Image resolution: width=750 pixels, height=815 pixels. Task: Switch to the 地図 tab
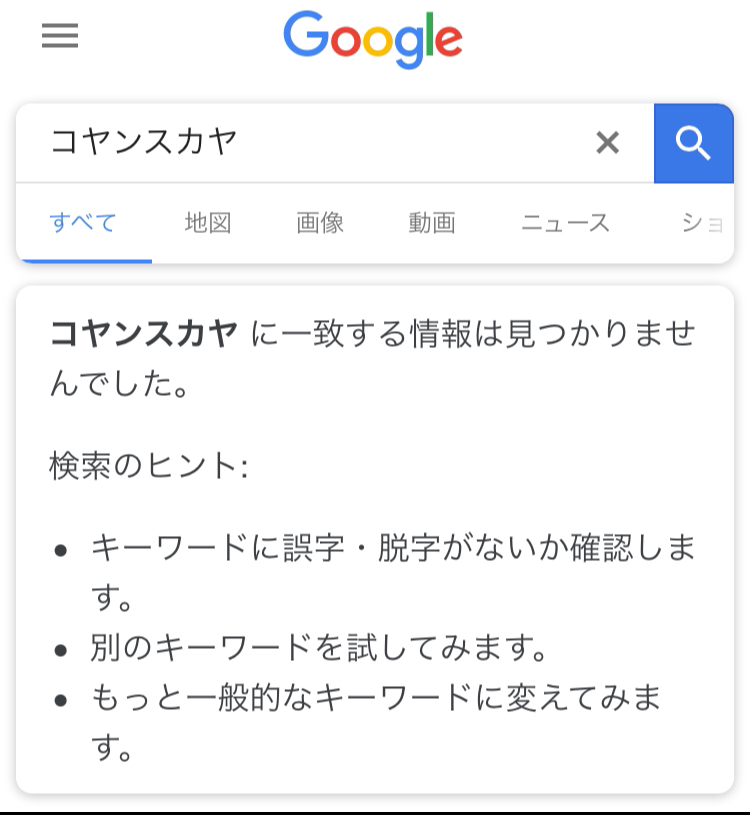pyautogui.click(x=208, y=223)
